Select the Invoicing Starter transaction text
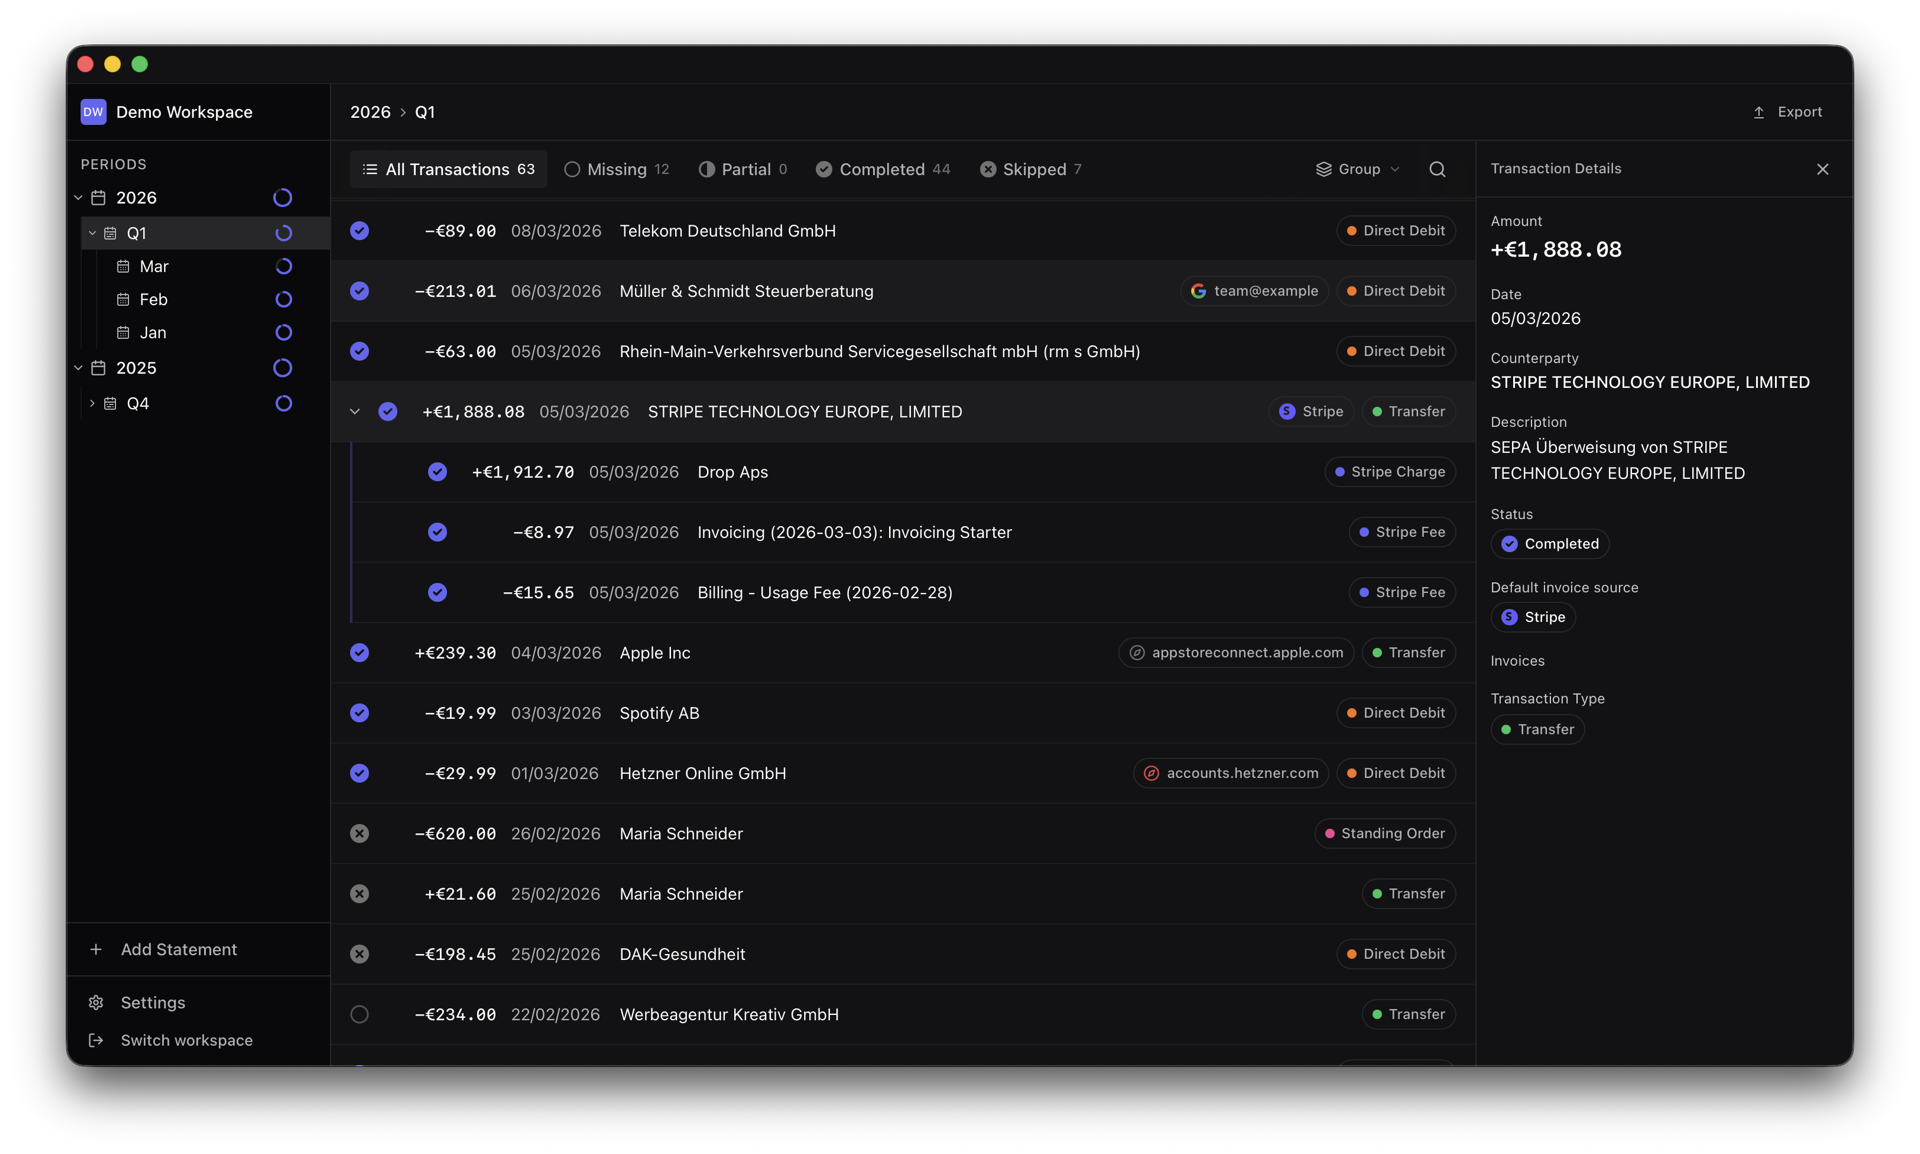 (x=854, y=532)
